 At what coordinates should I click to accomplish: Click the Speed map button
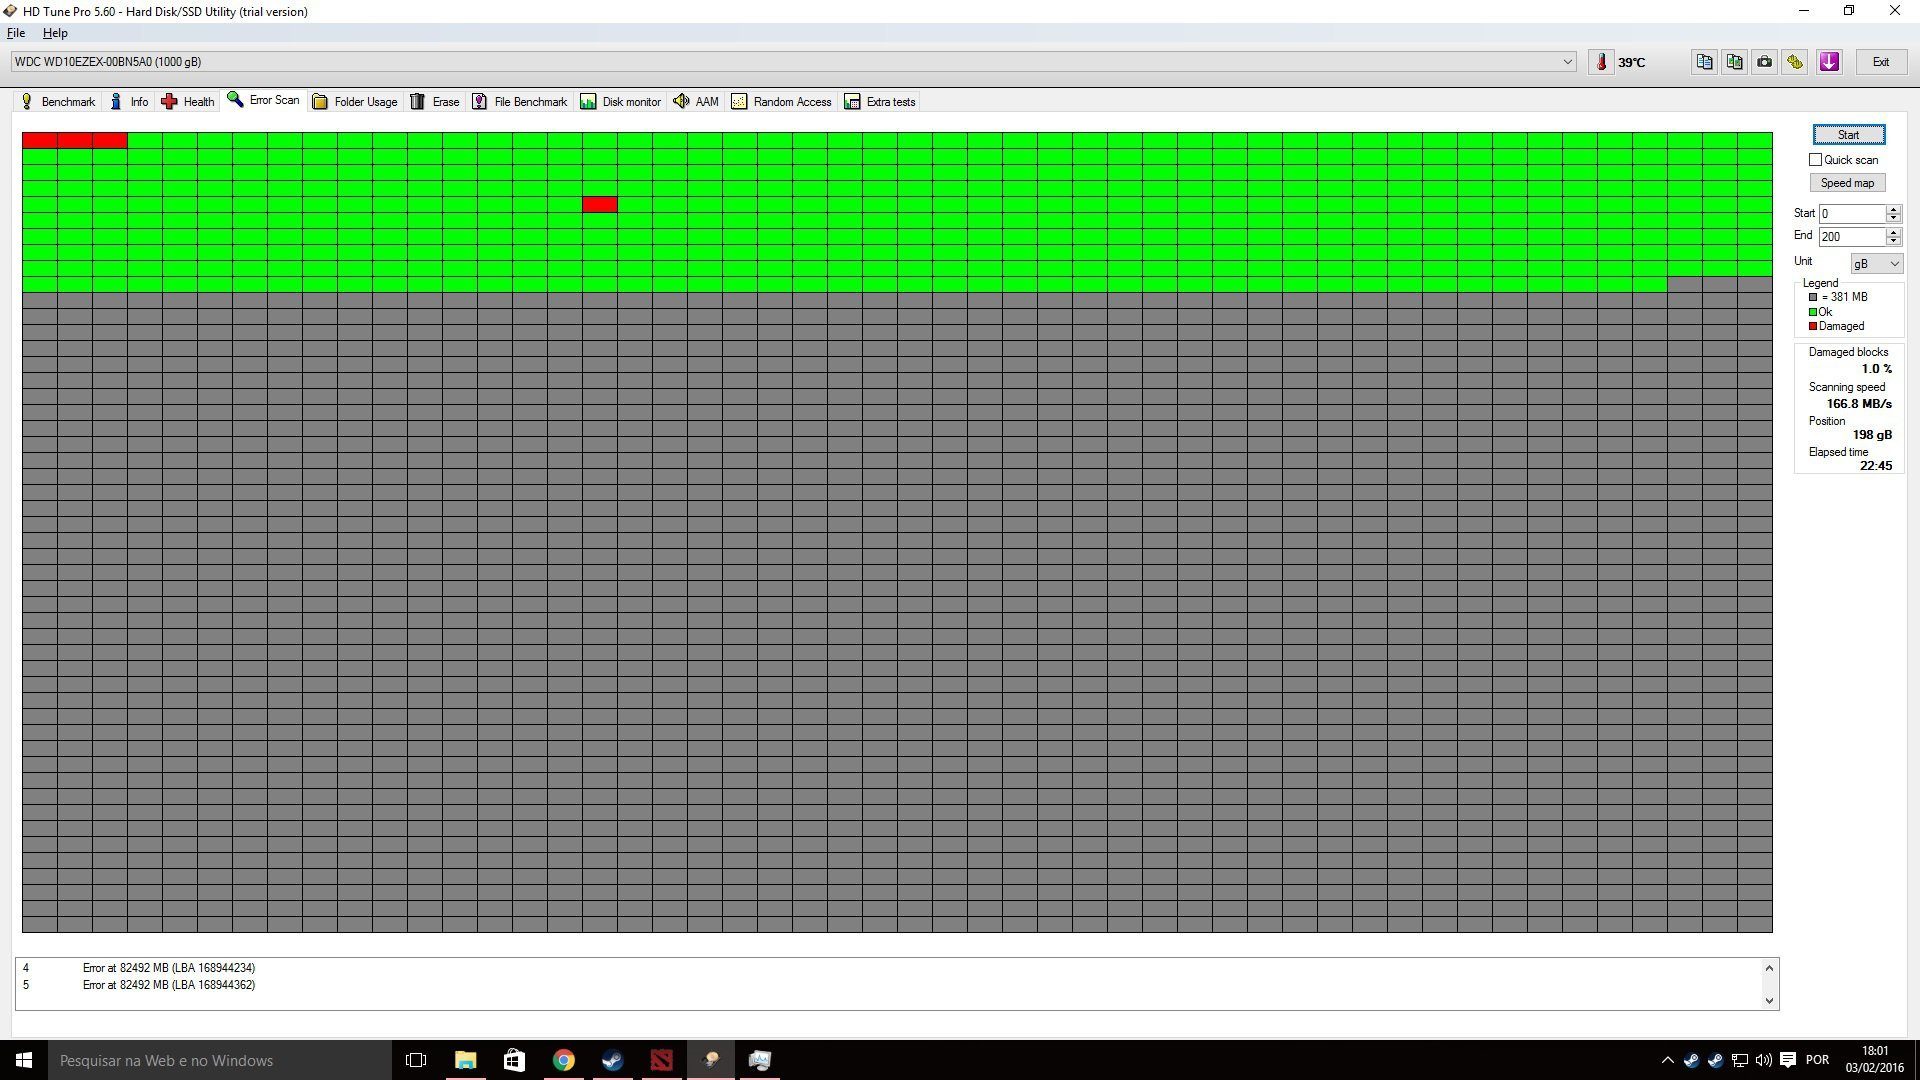click(x=1847, y=183)
